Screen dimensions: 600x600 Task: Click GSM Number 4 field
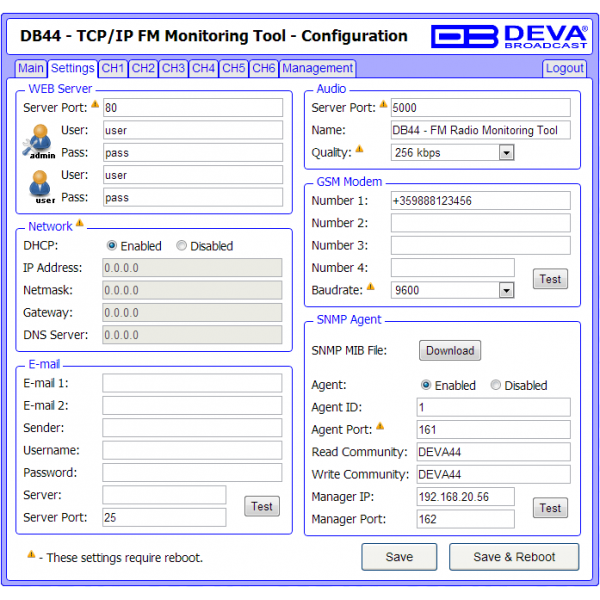click(x=453, y=268)
